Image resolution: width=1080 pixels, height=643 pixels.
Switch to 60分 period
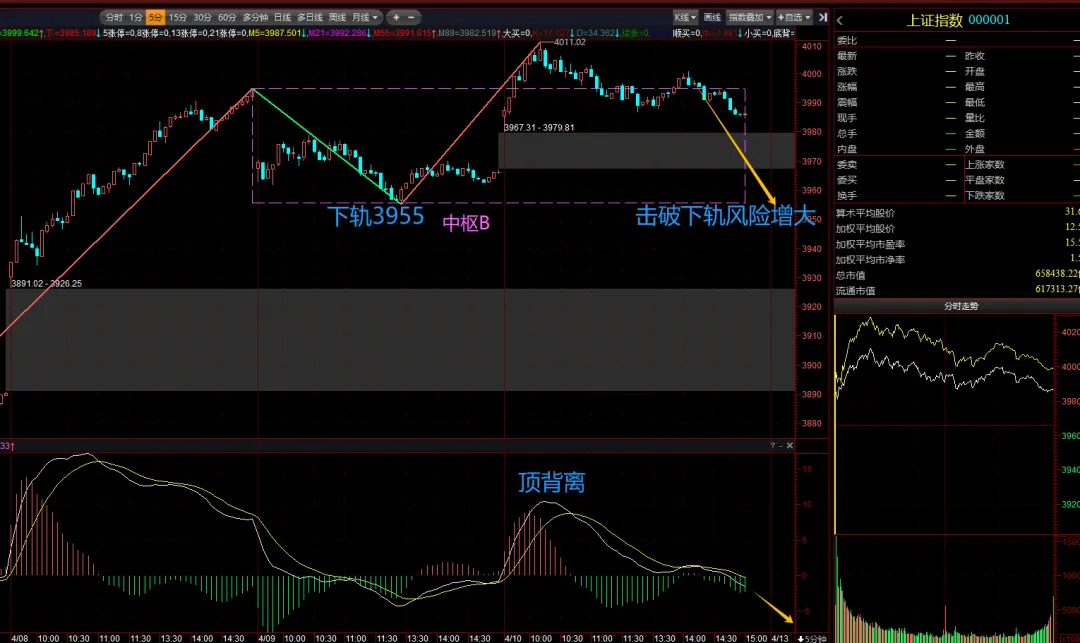(x=227, y=17)
